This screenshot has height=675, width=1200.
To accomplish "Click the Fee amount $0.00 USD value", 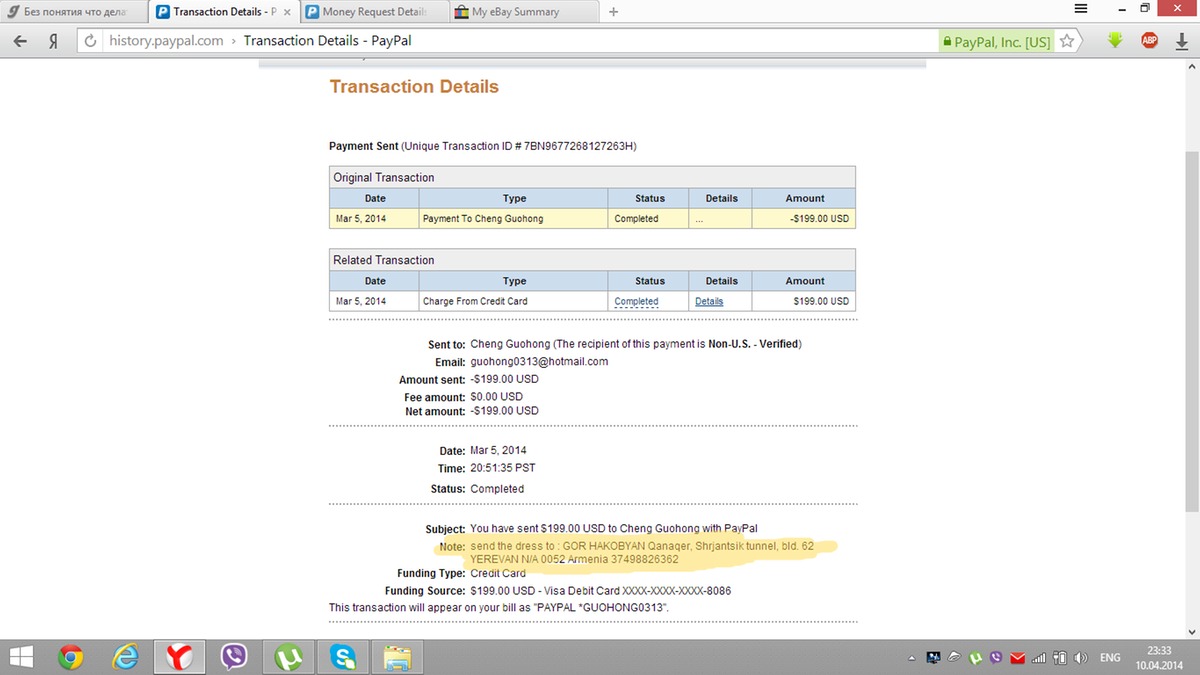I will point(497,397).
